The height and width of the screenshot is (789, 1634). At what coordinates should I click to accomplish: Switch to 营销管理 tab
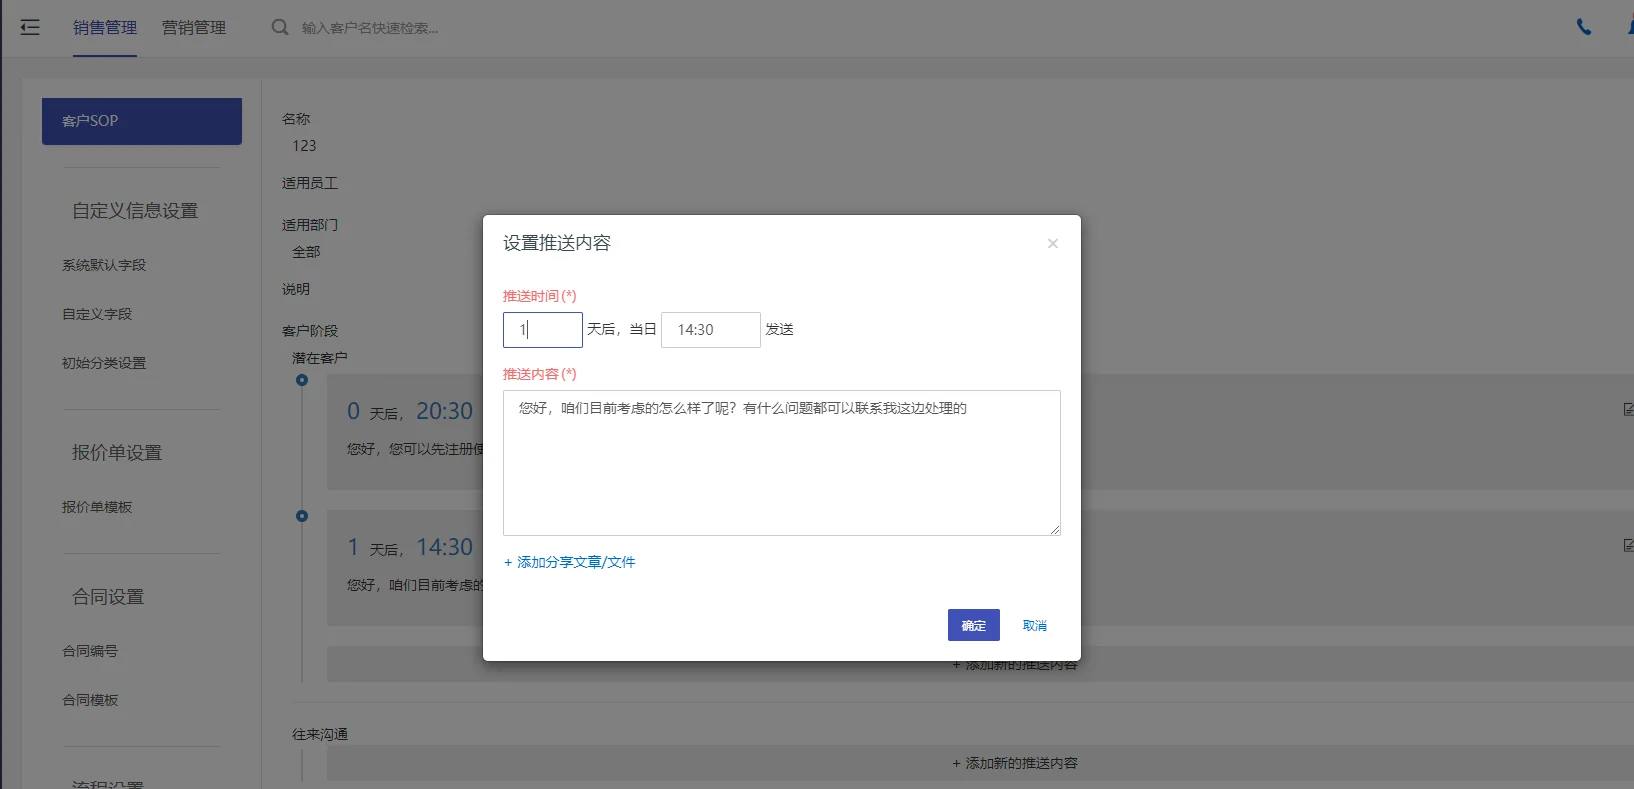click(x=194, y=28)
